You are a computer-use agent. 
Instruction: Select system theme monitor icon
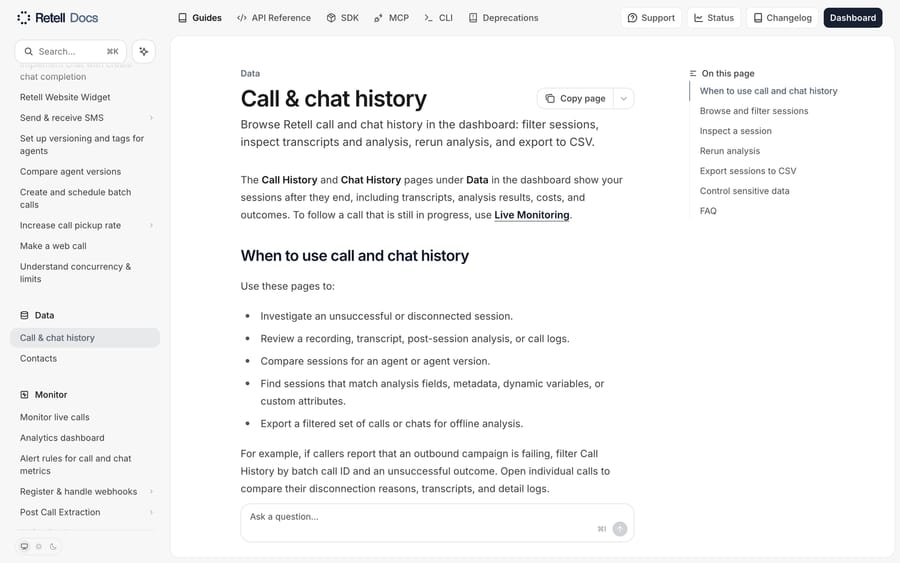point(24,546)
